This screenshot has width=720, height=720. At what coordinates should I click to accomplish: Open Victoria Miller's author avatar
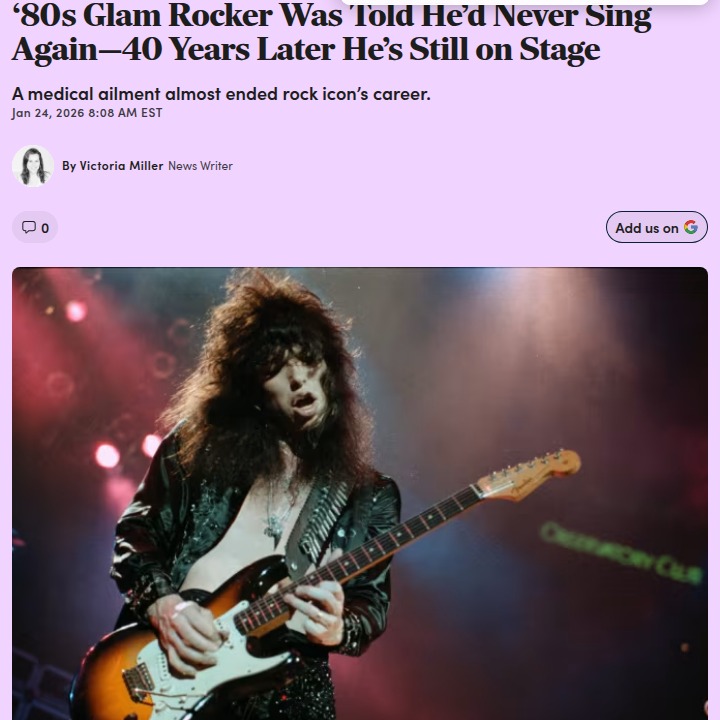33,166
